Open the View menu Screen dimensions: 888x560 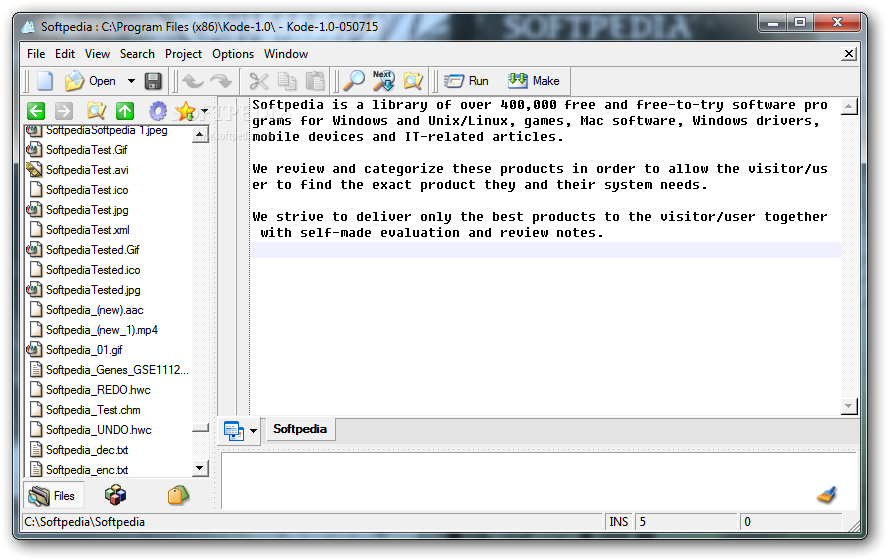[x=97, y=54]
